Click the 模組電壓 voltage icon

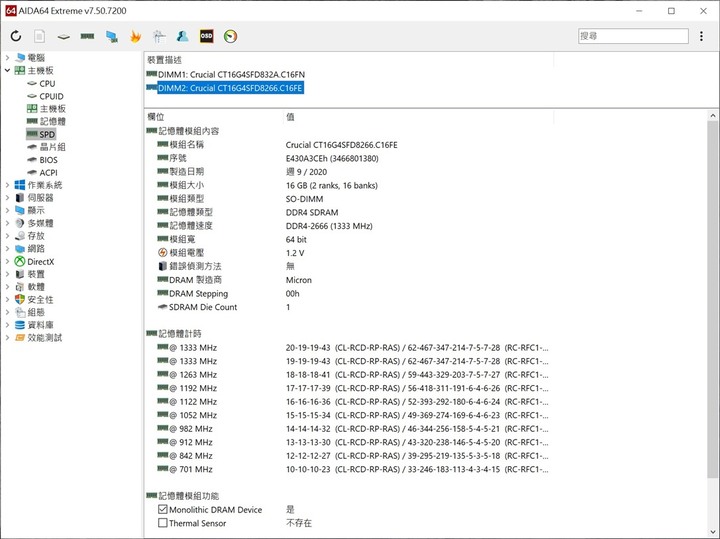tap(163, 253)
